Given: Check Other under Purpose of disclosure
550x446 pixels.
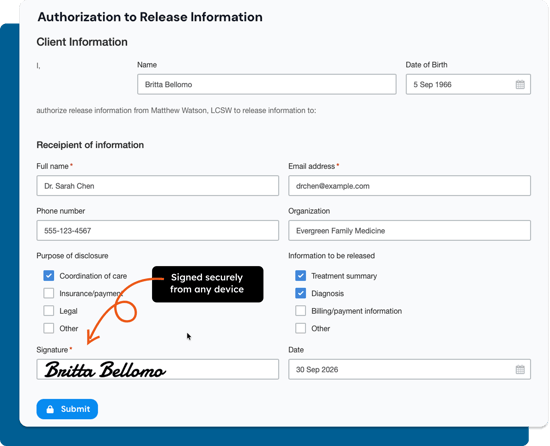Looking at the screenshot, I should click(x=49, y=328).
